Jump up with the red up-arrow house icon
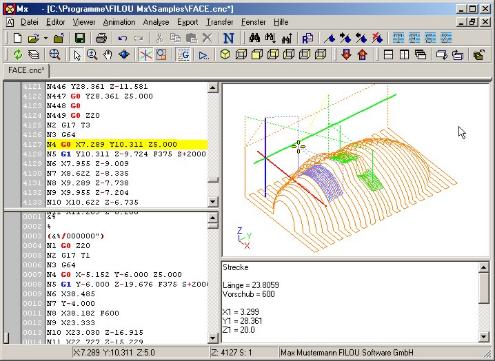This screenshot has width=495, height=361. tap(362, 54)
